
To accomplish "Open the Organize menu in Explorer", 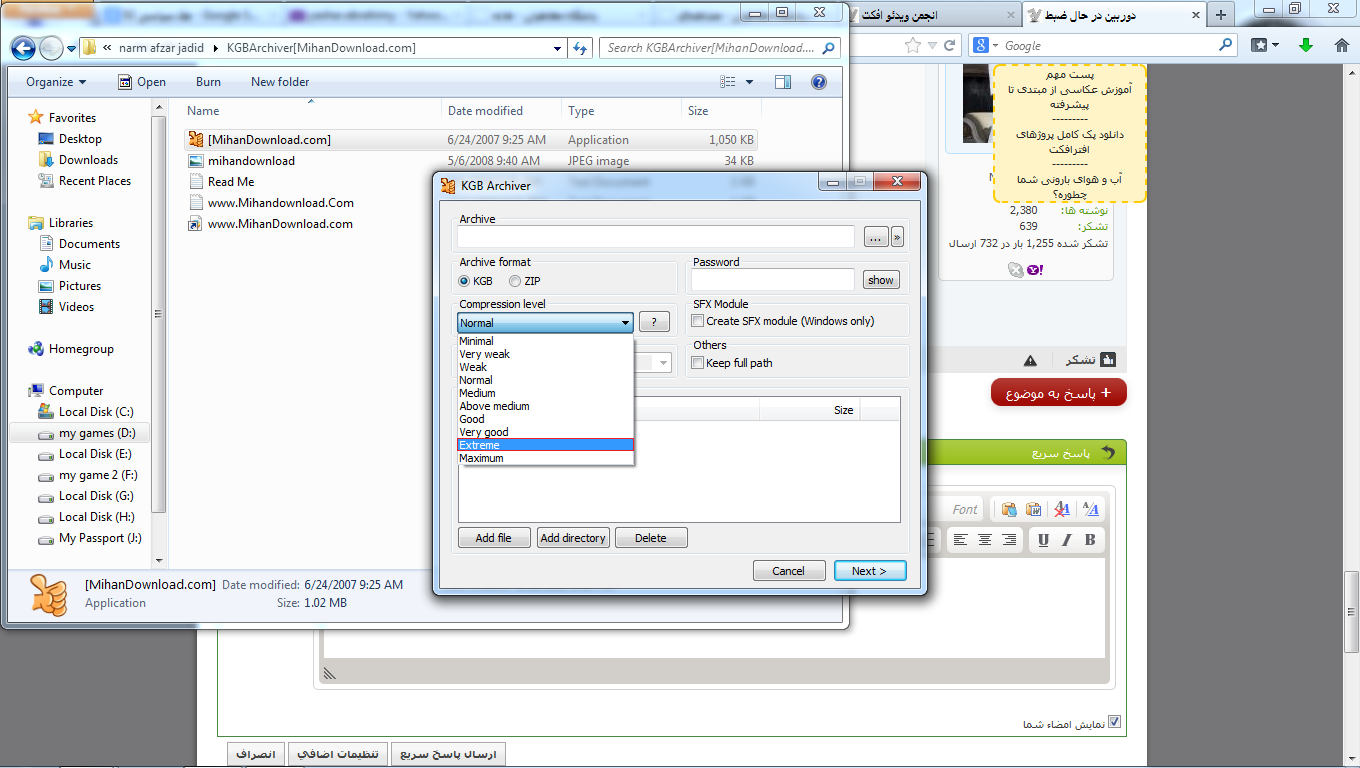I will [x=56, y=82].
